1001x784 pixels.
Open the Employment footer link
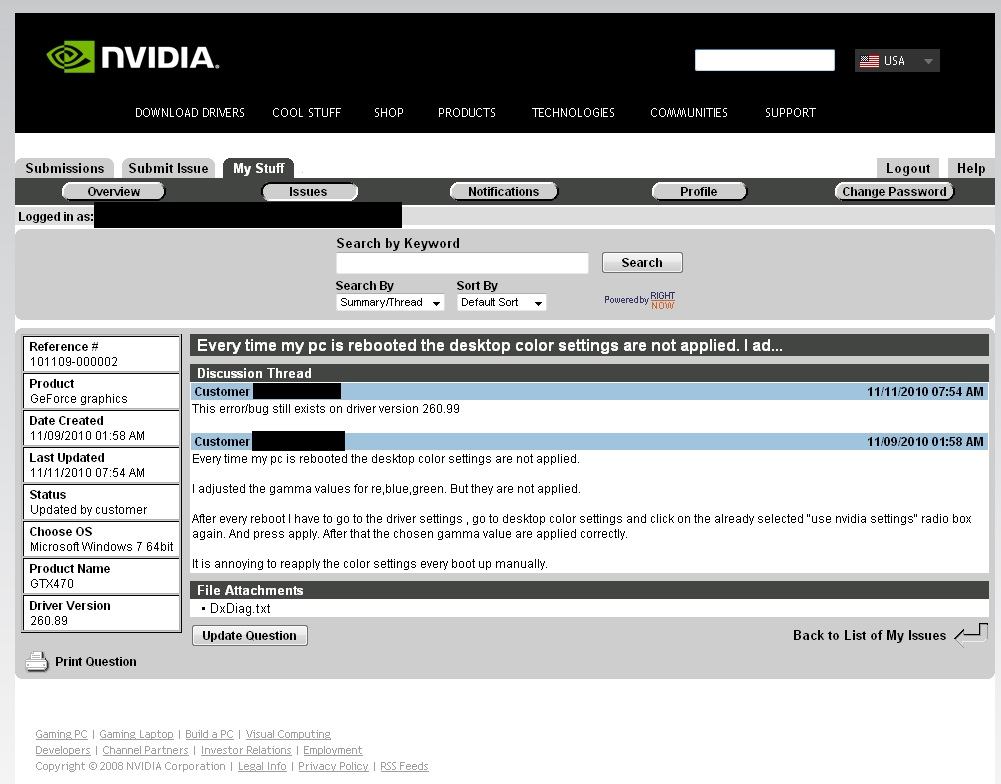point(333,750)
